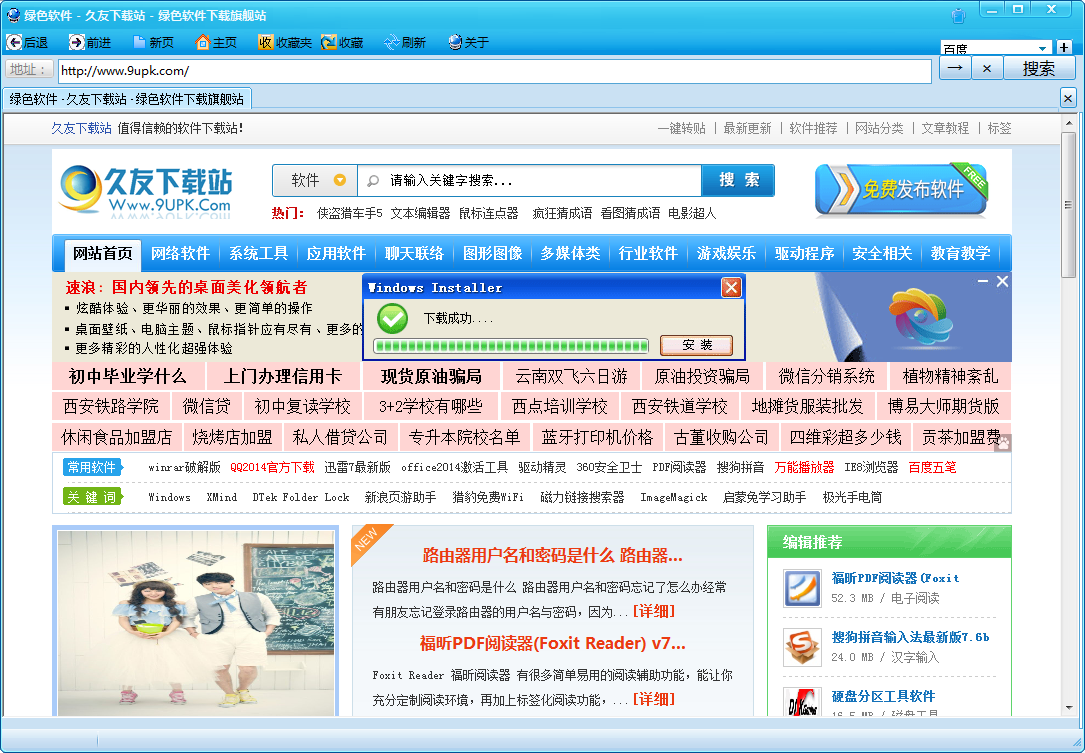Open the 一键转贴 link
The height and width of the screenshot is (753, 1085).
(x=682, y=128)
